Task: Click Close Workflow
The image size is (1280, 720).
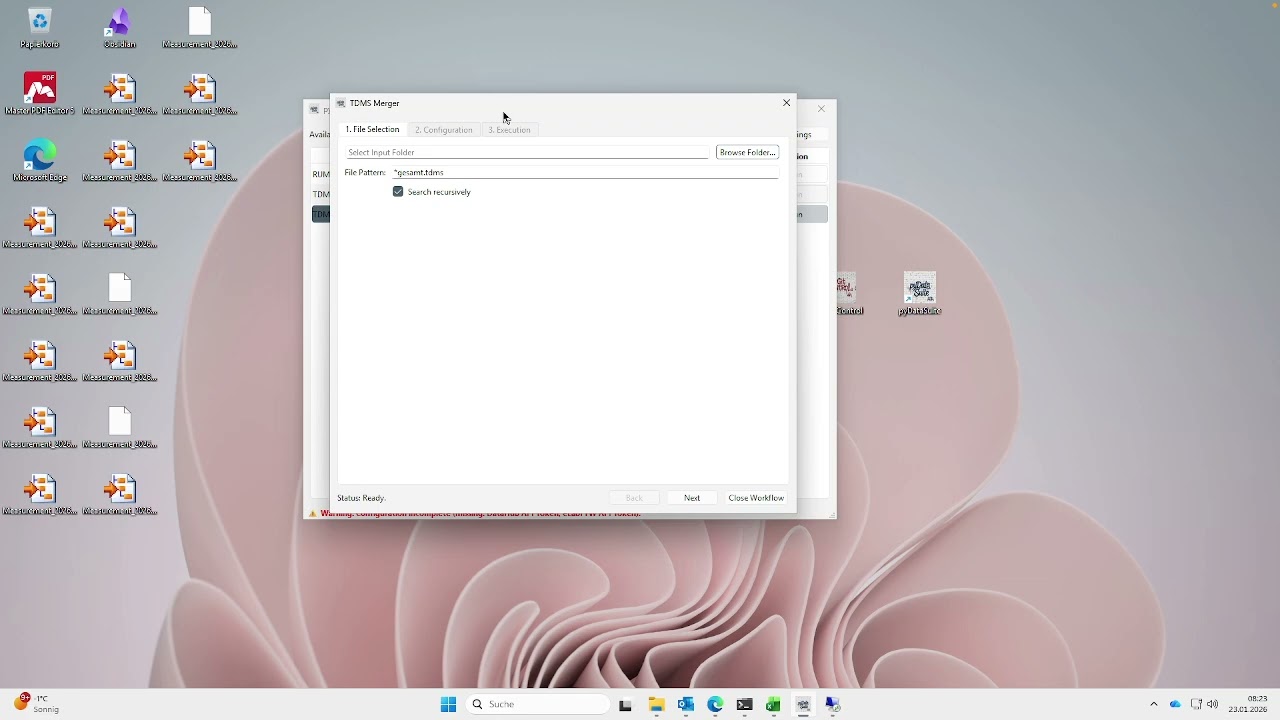Action: (756, 498)
